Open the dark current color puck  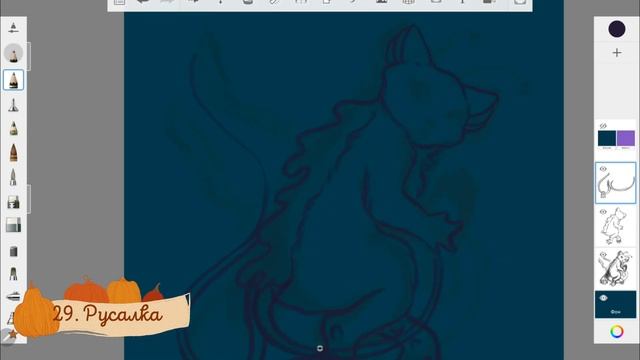click(x=616, y=29)
